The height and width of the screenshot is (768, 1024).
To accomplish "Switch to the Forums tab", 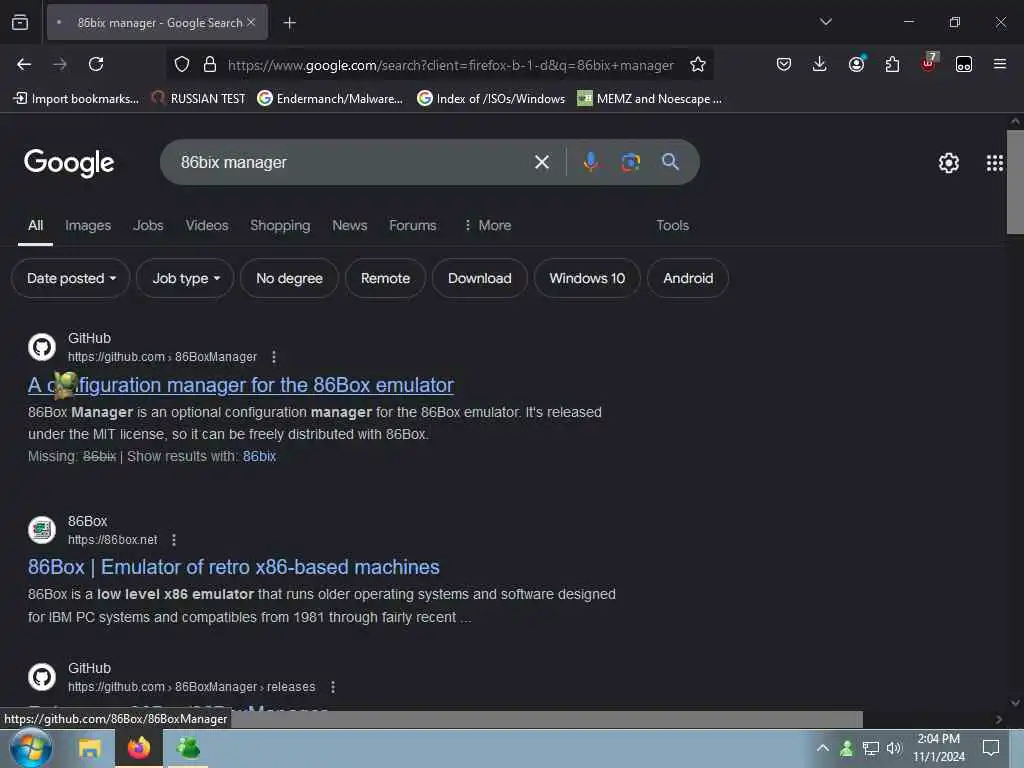I will 413,225.
